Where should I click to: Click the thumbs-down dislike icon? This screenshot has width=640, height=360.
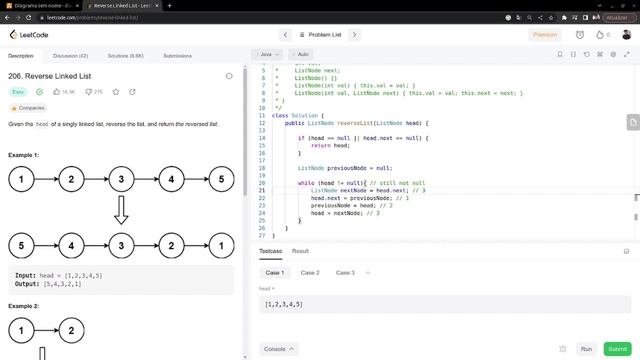point(88,92)
